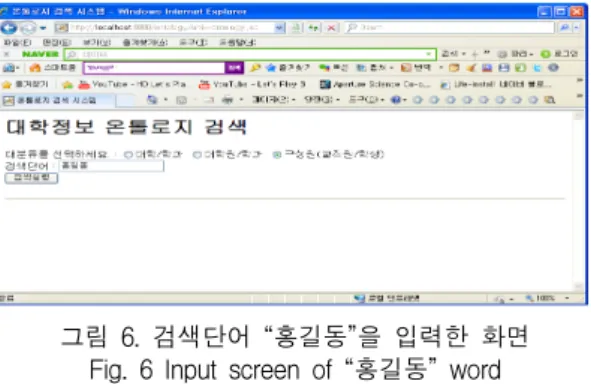
Task: Go back with the browser Back arrow
Action: [9, 28]
